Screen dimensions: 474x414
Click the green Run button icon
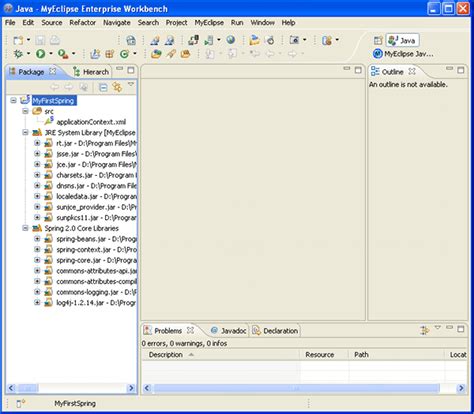(x=41, y=54)
